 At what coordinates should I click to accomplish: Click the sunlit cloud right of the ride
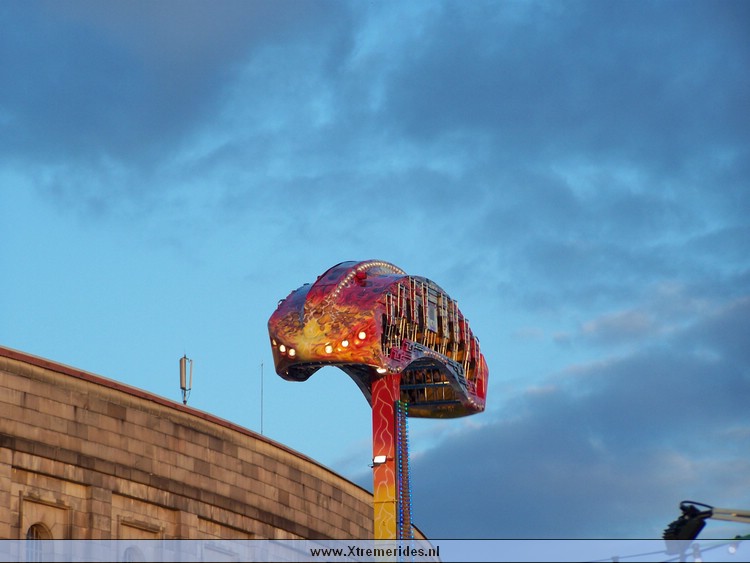(x=620, y=325)
